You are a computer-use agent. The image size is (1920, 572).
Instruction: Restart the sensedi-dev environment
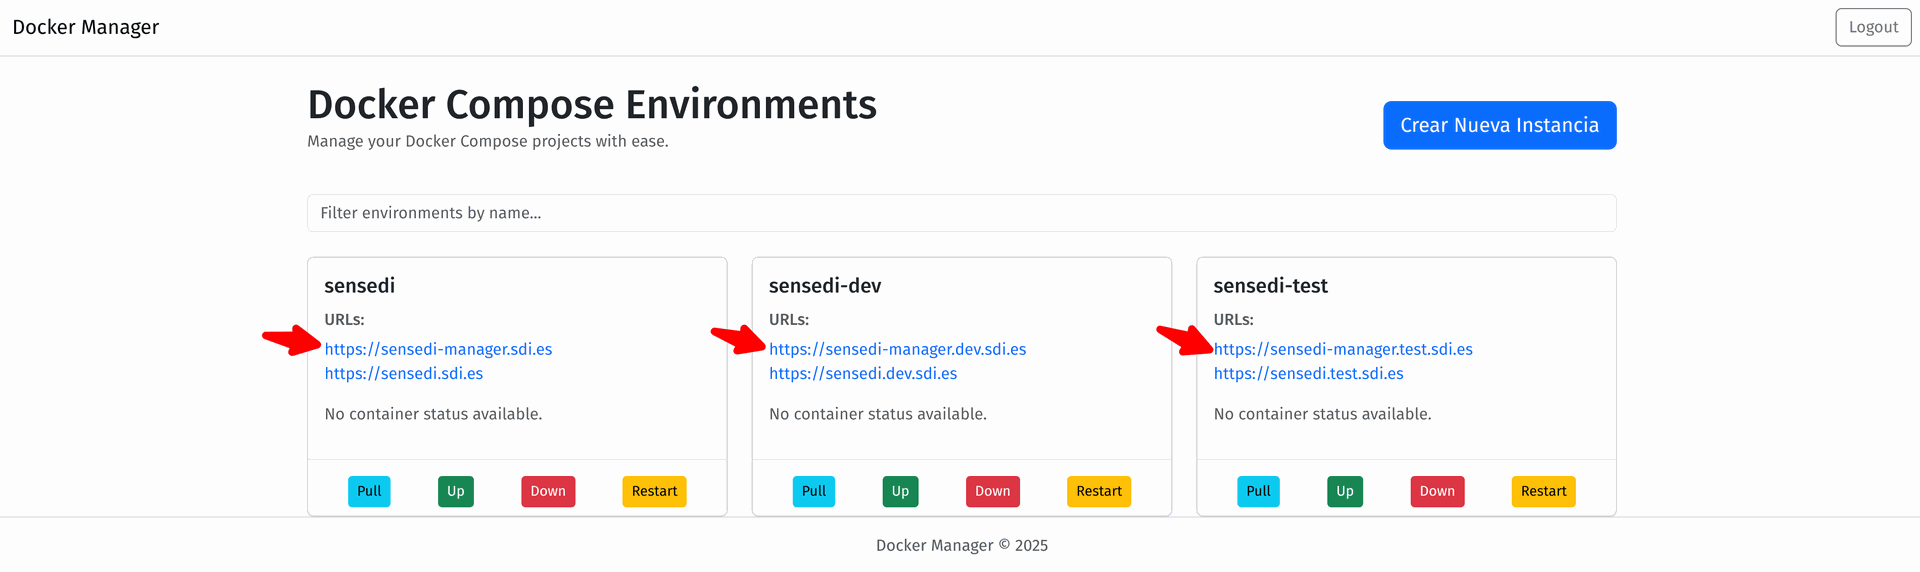click(x=1098, y=491)
